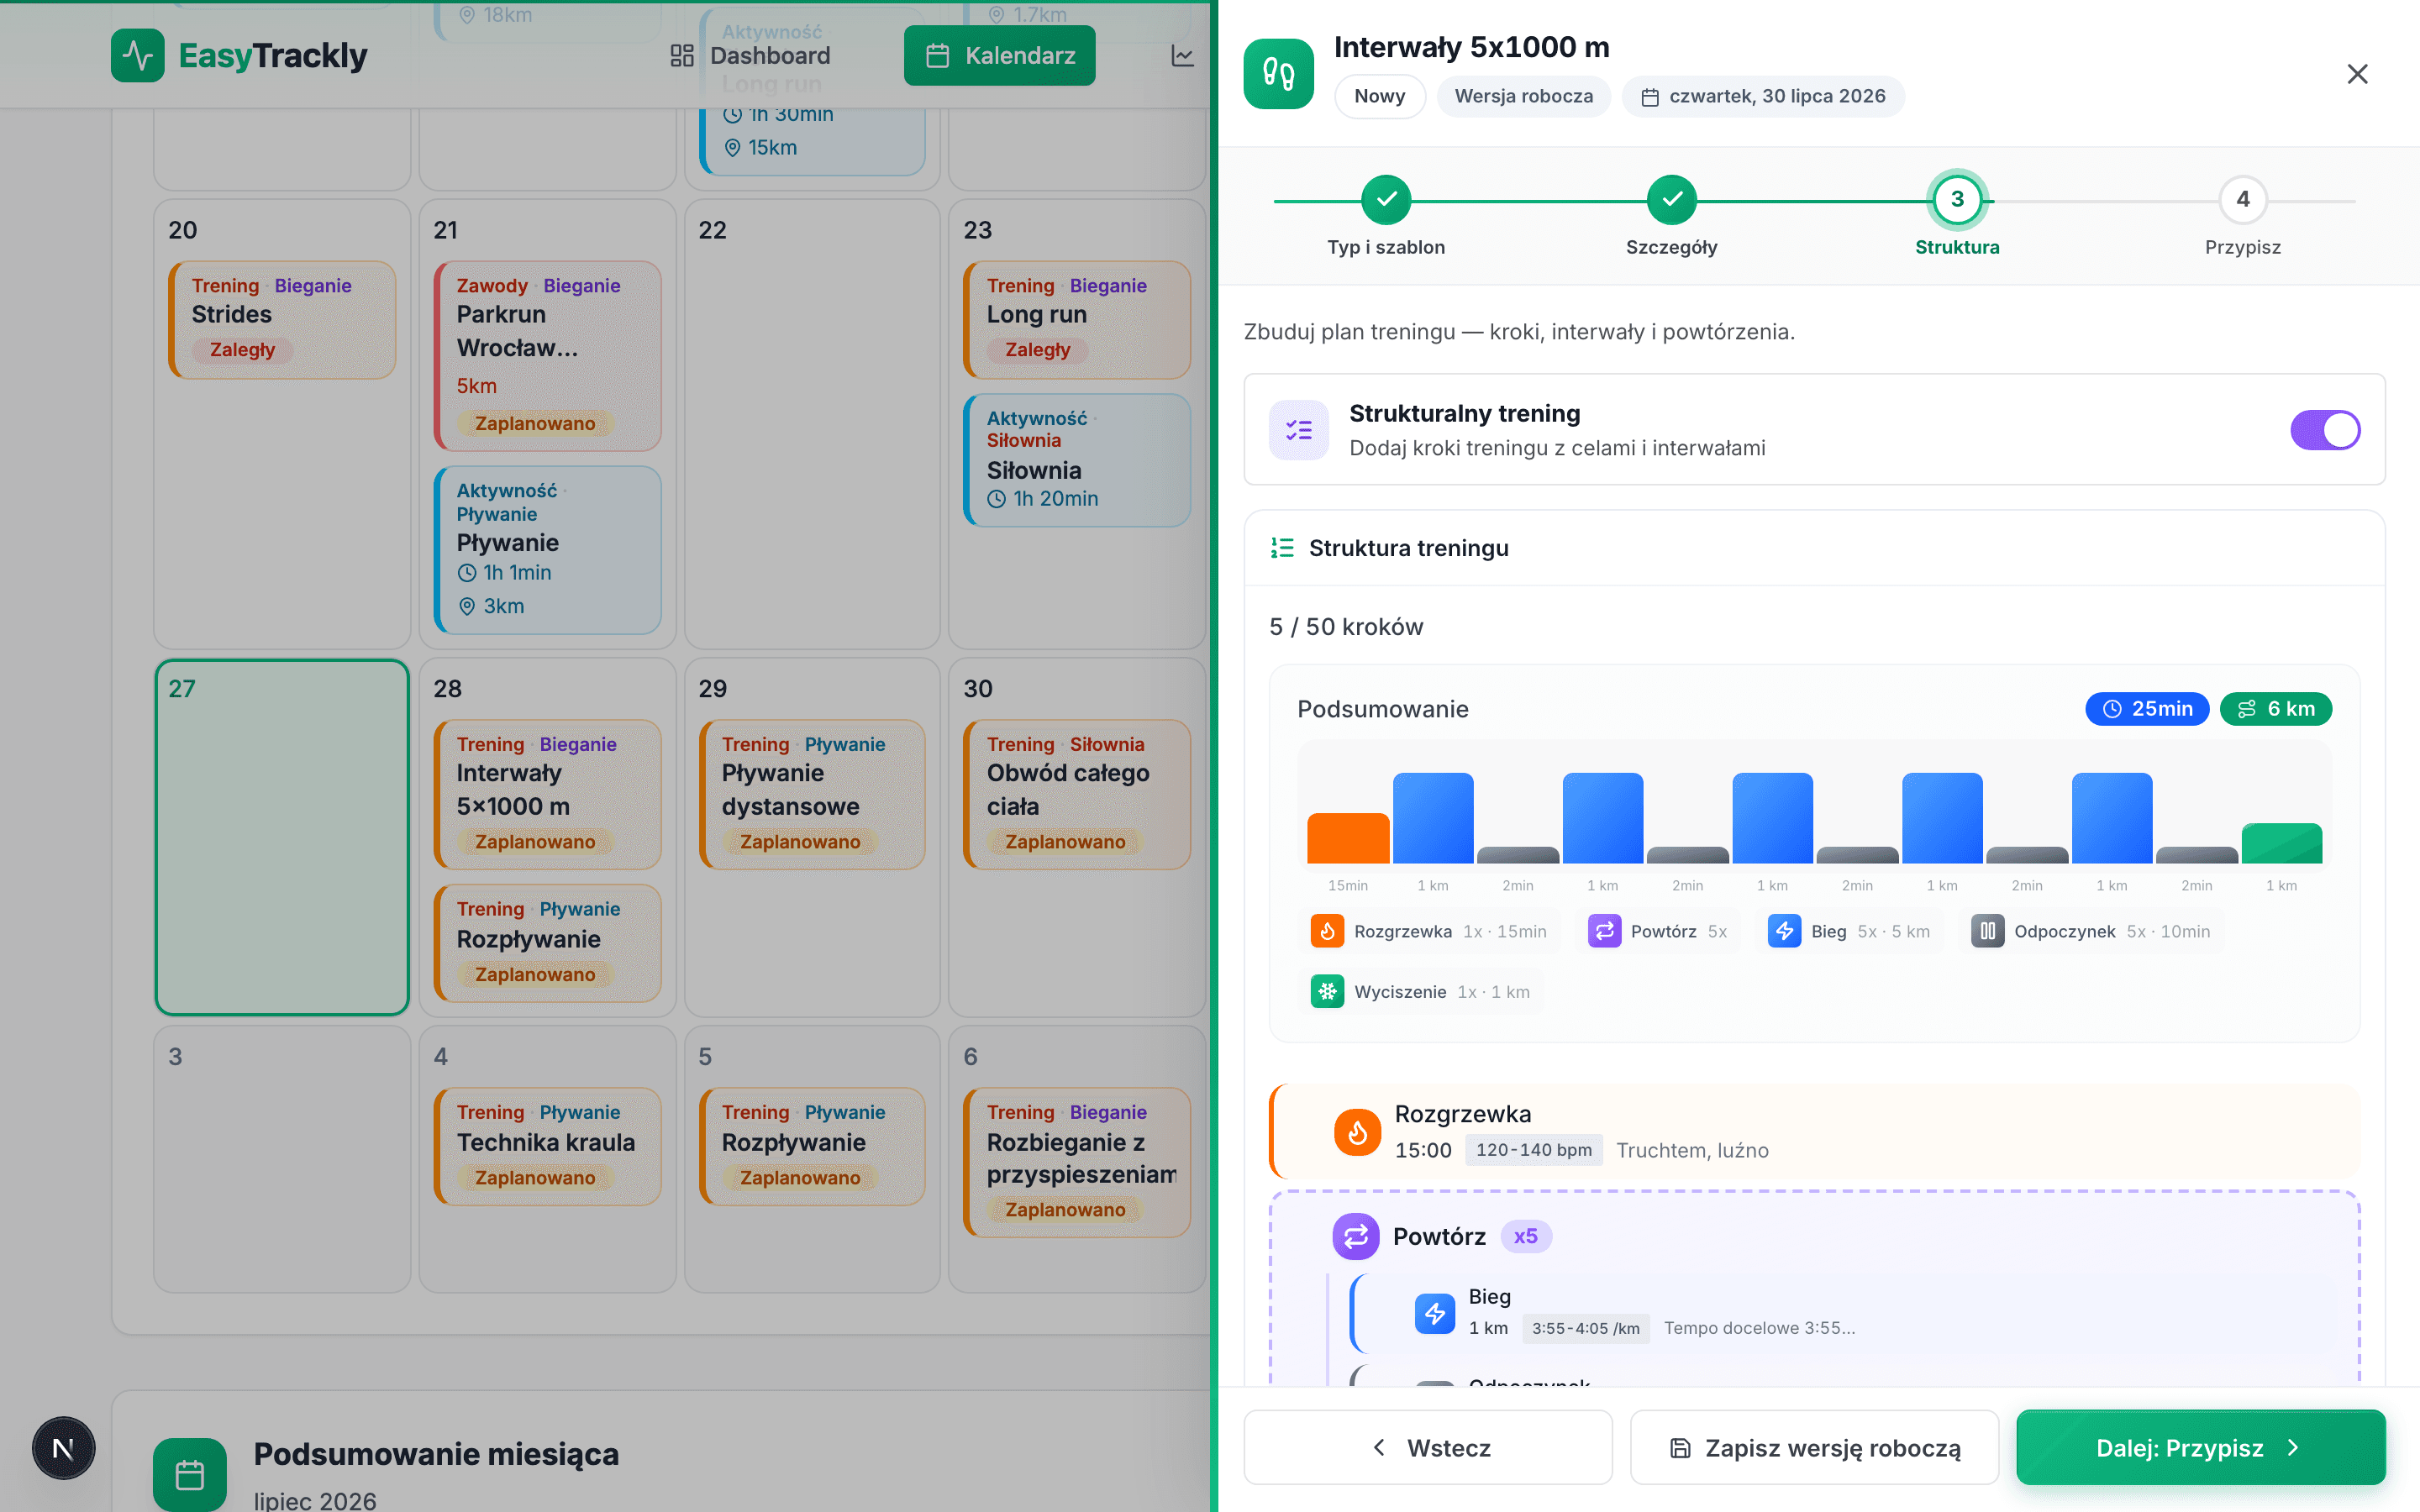
Task: Click the Struktura treningu list icon
Action: (1282, 548)
